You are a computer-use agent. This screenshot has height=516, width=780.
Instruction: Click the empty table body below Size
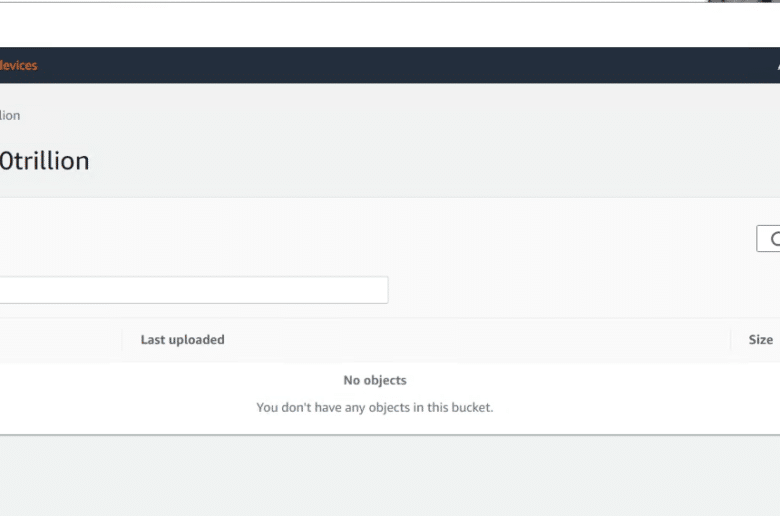click(x=755, y=398)
